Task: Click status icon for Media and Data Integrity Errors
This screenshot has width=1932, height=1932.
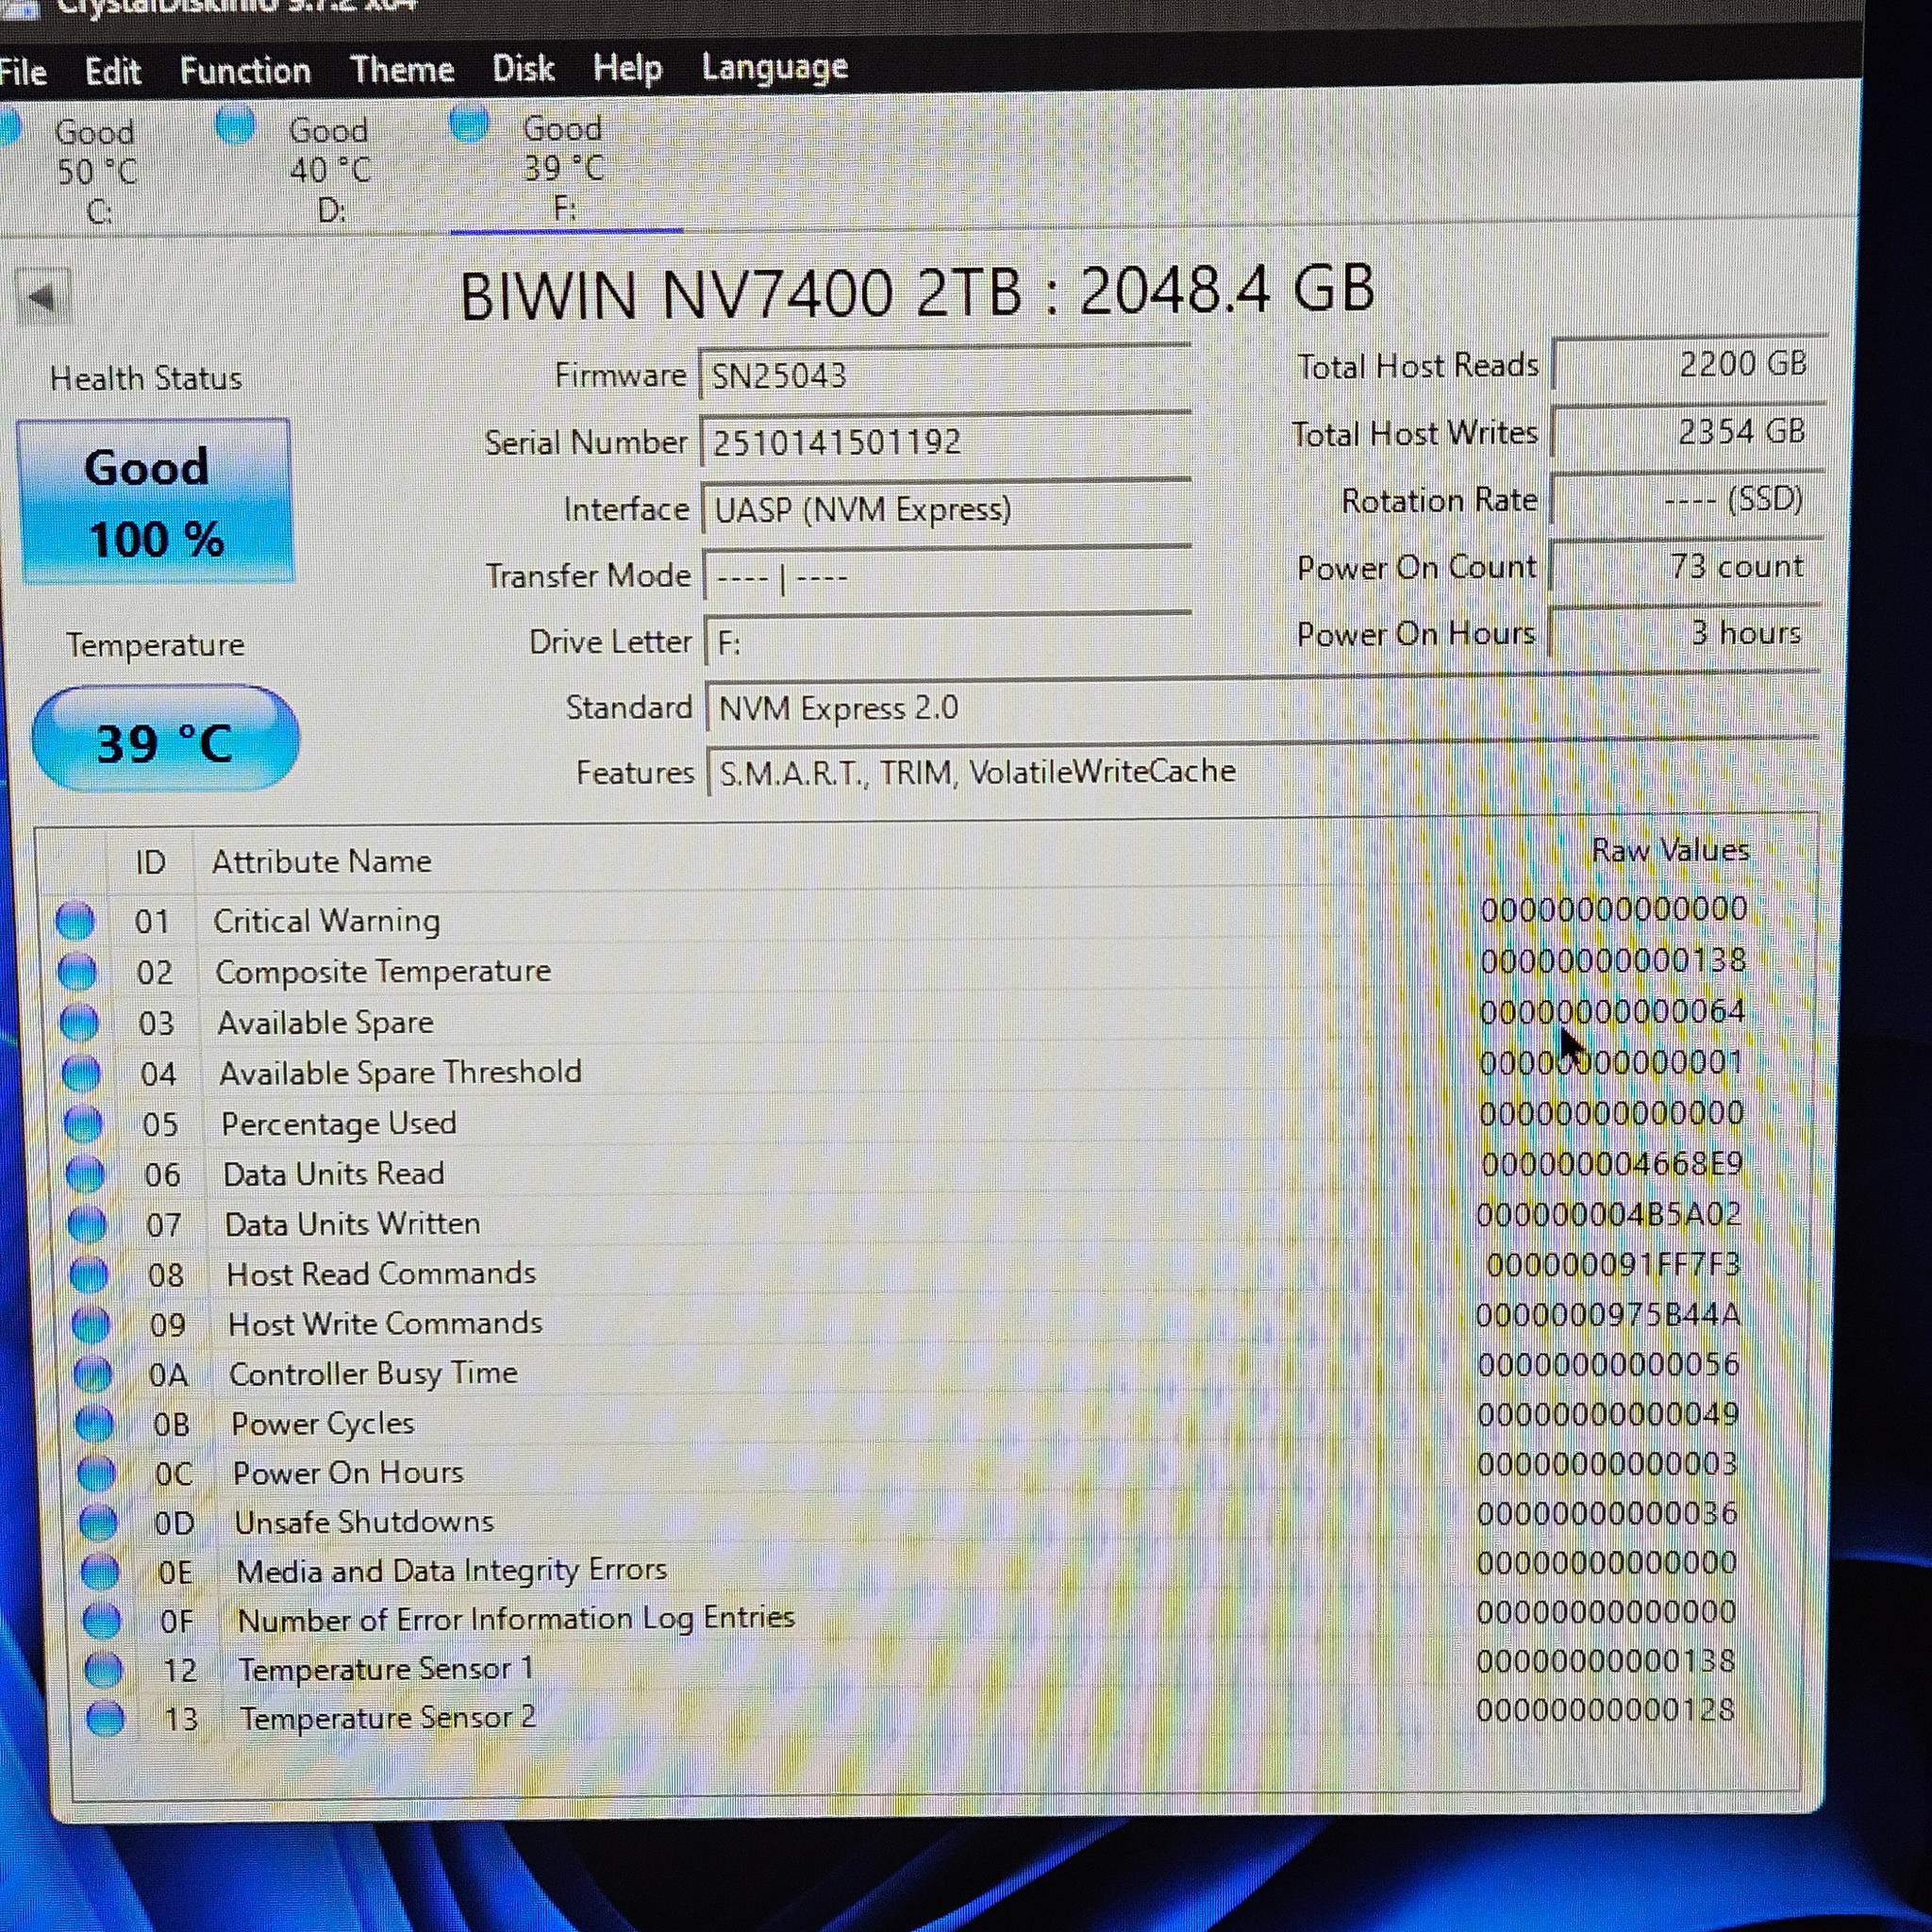Action: point(100,1572)
